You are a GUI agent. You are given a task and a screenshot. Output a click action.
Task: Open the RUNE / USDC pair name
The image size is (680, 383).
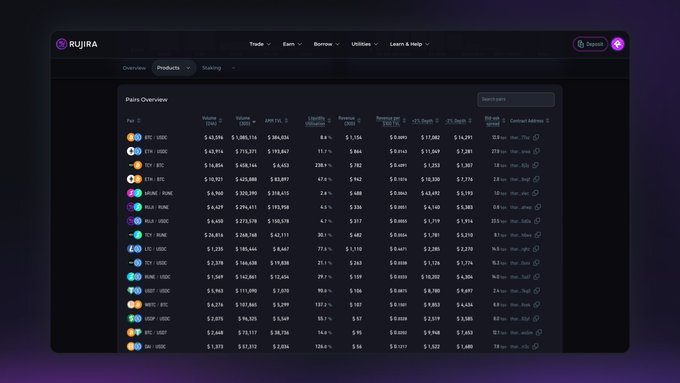click(x=157, y=276)
